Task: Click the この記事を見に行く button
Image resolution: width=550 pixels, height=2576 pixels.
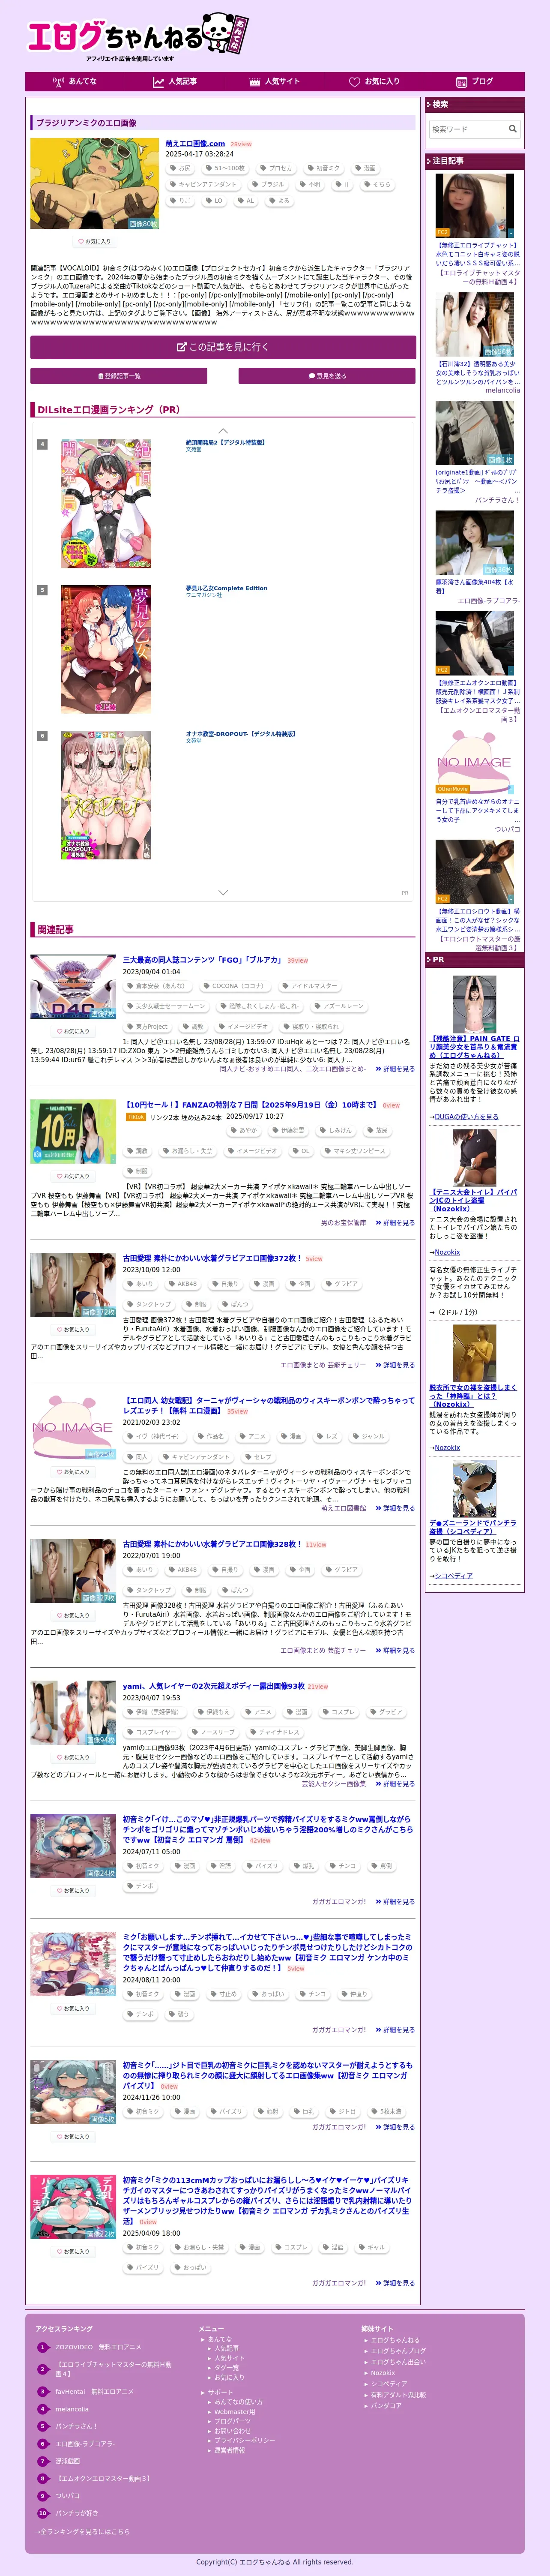Action: click(x=223, y=347)
